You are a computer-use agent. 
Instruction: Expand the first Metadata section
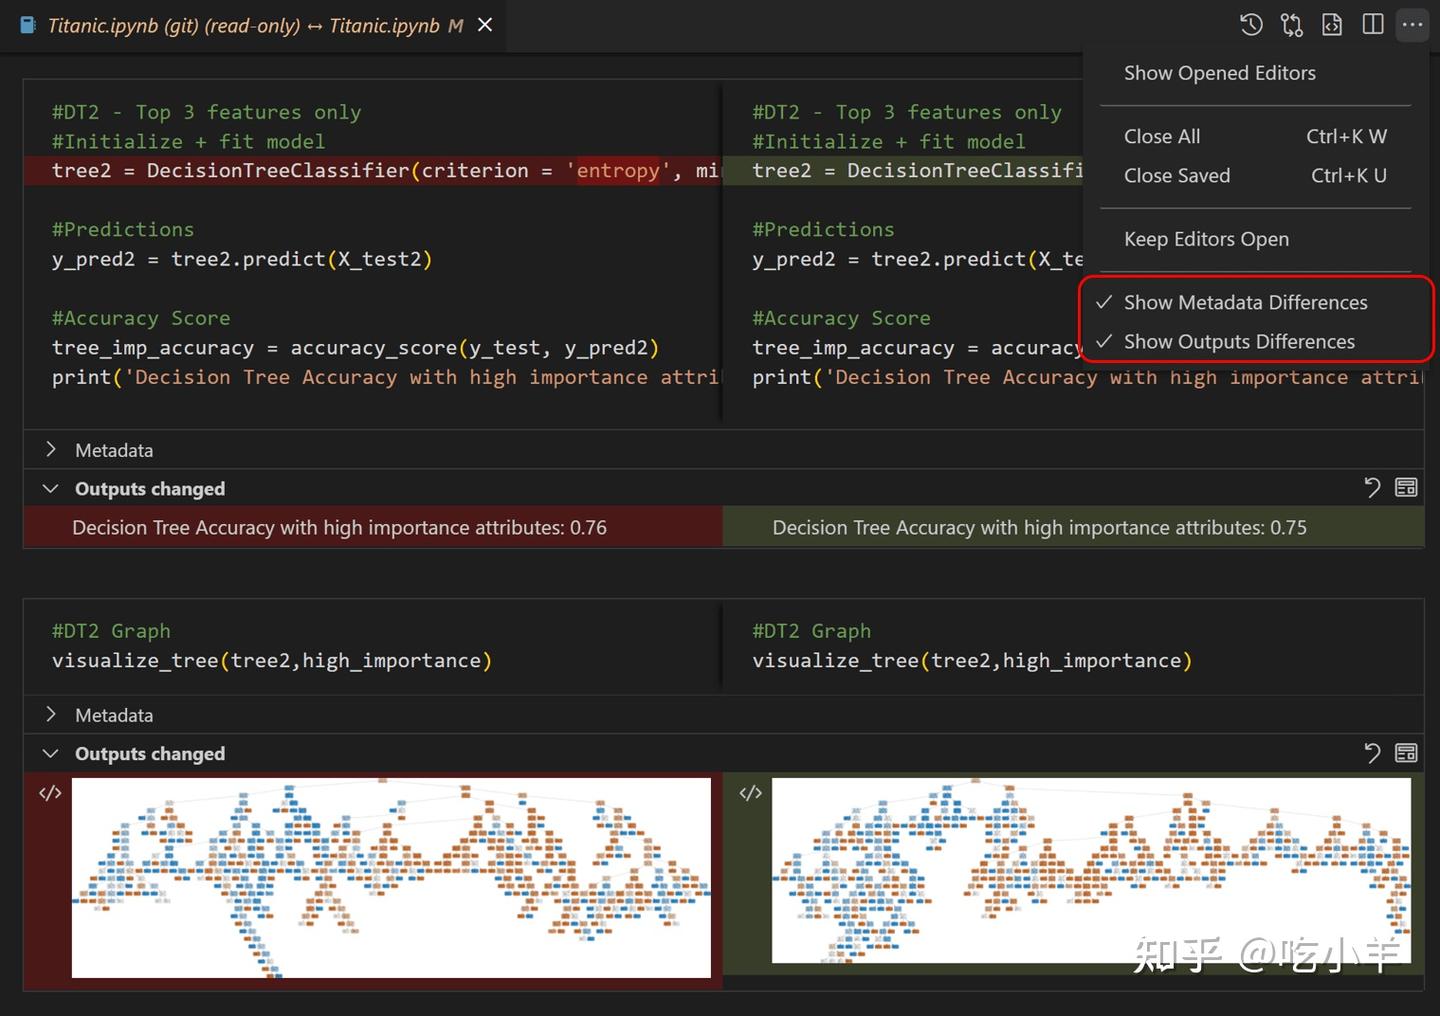(113, 450)
